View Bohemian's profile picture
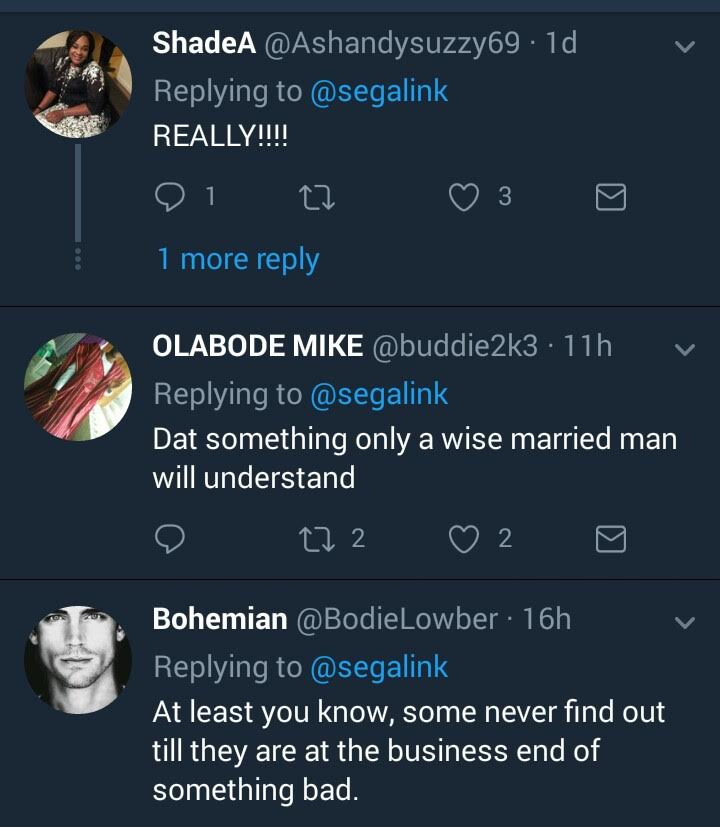 coord(77,659)
